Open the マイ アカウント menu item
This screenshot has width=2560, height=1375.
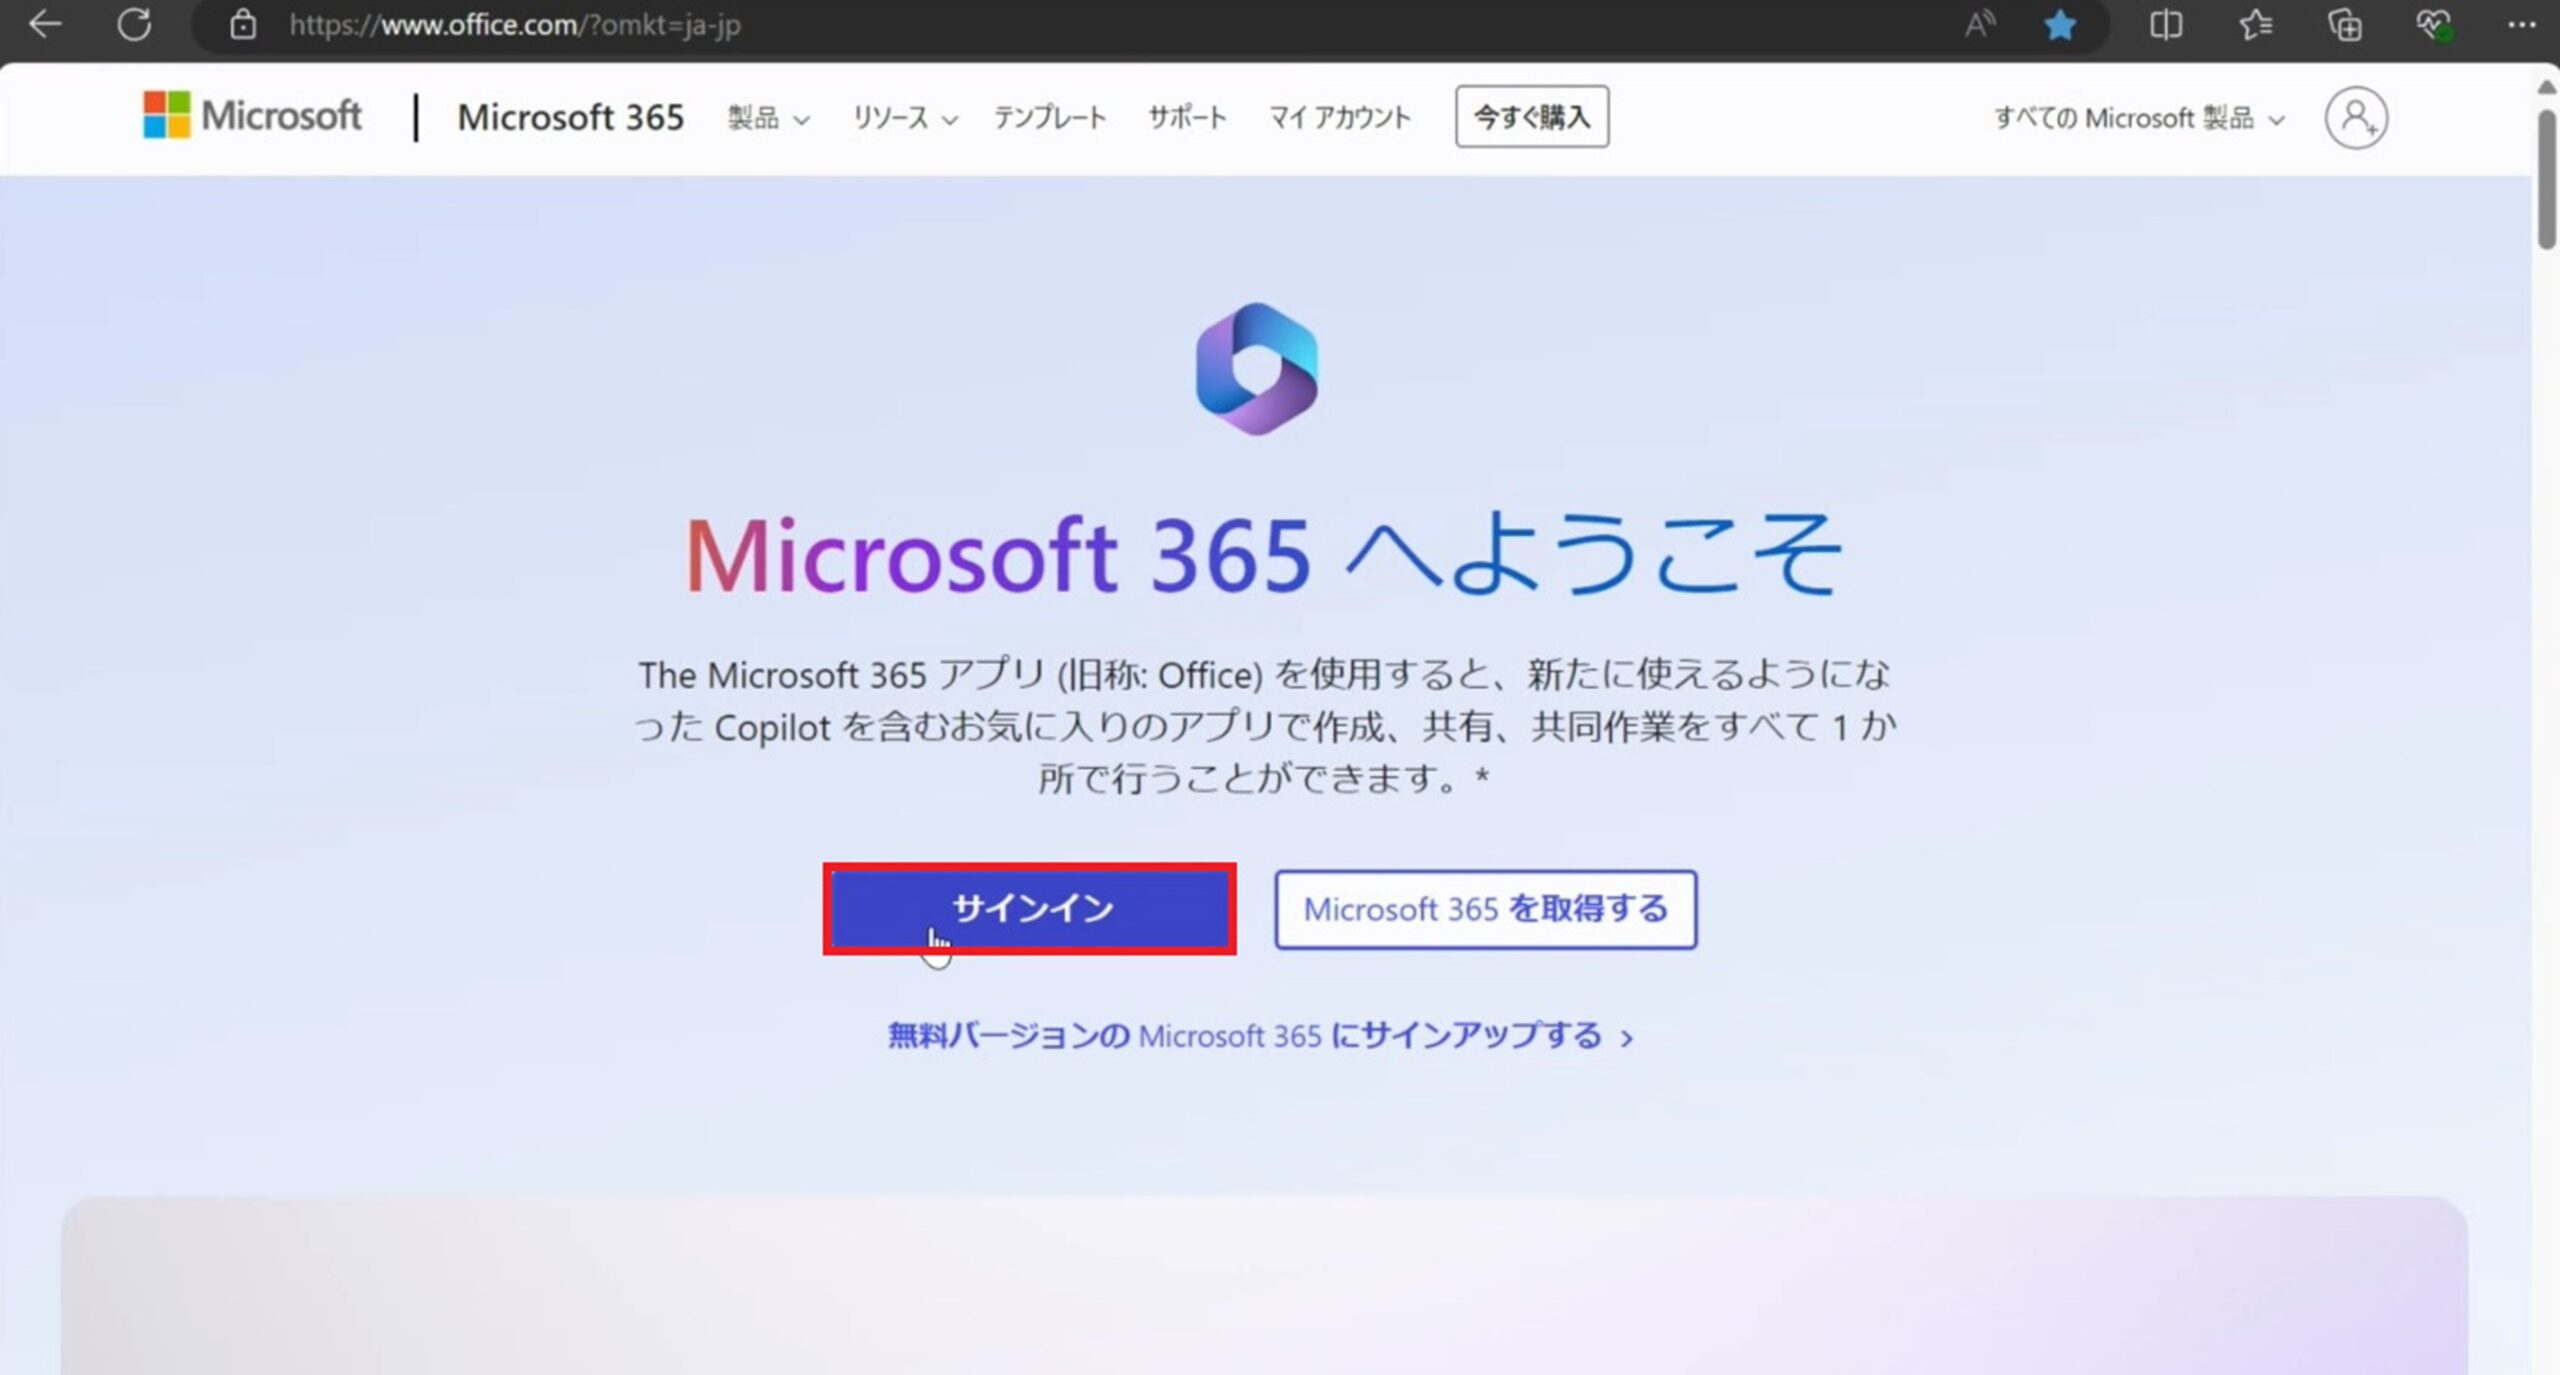1340,118
